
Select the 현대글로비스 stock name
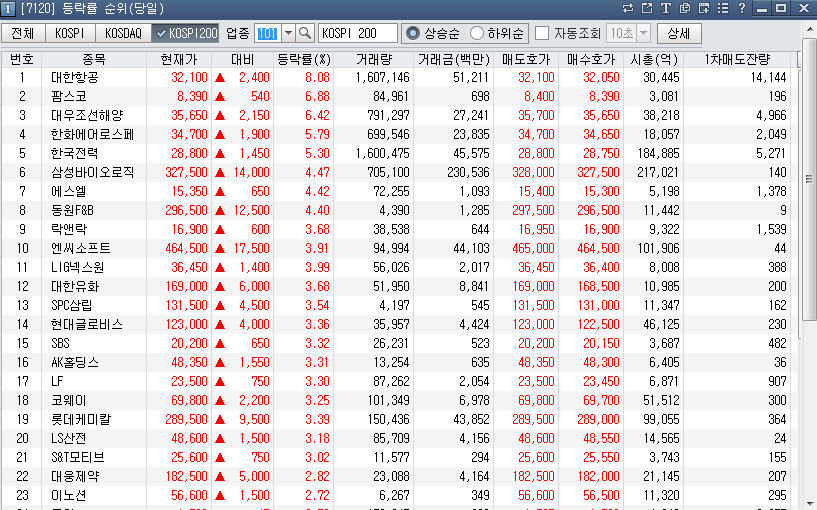coord(86,325)
